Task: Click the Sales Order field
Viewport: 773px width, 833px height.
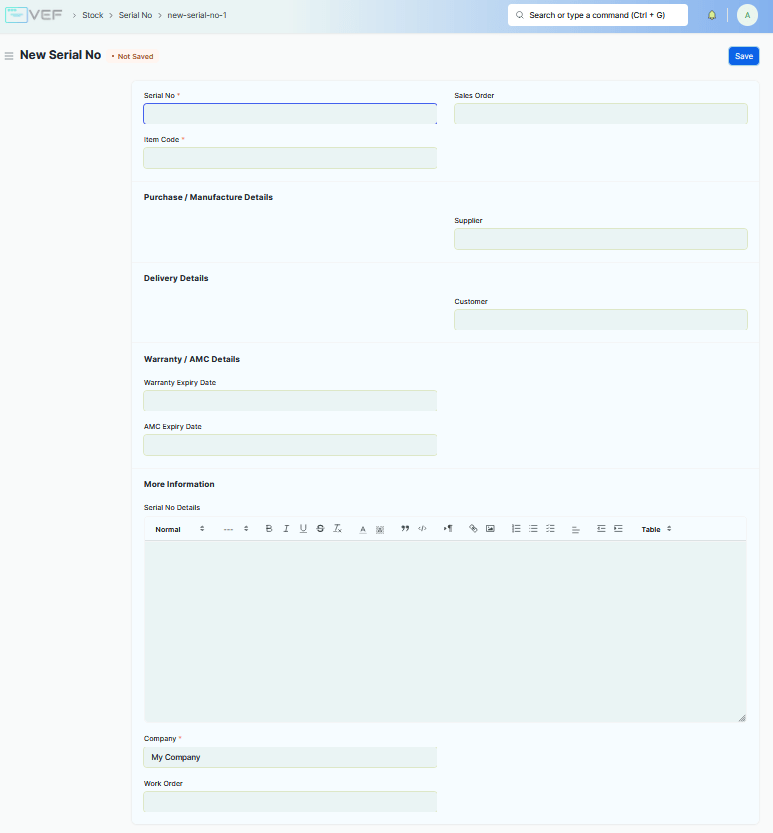Action: (x=601, y=114)
